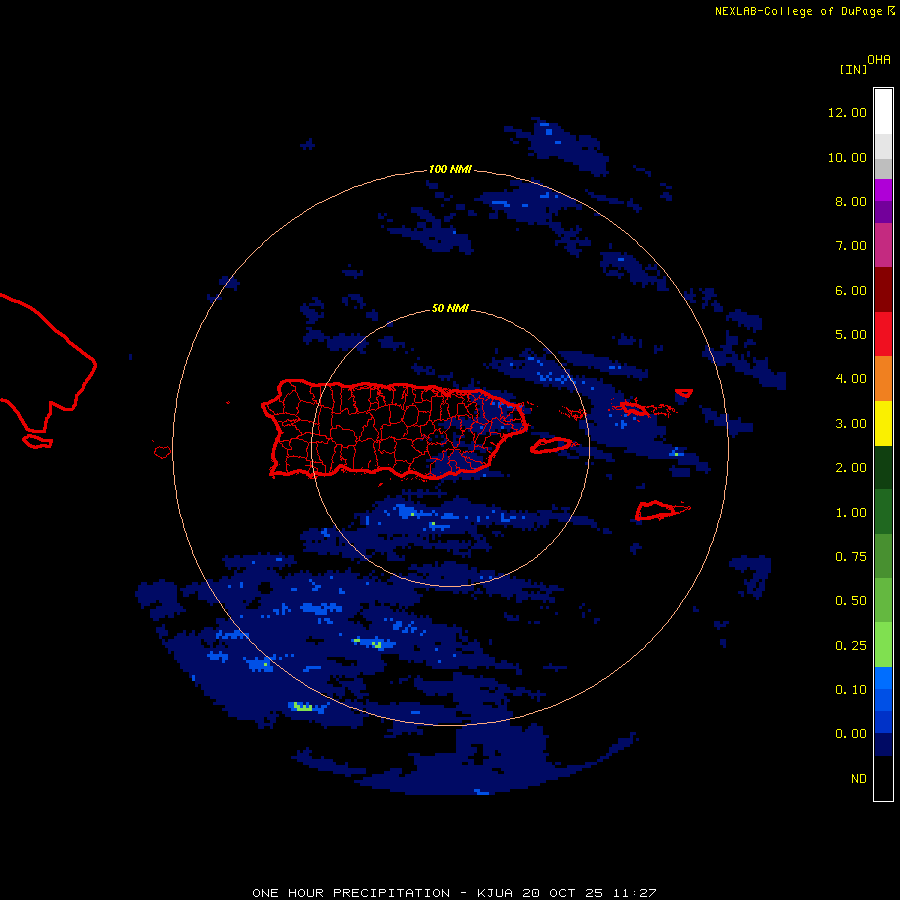The image size is (900, 900).
Task: Click the 5.00 legend value
Action: tap(851, 335)
